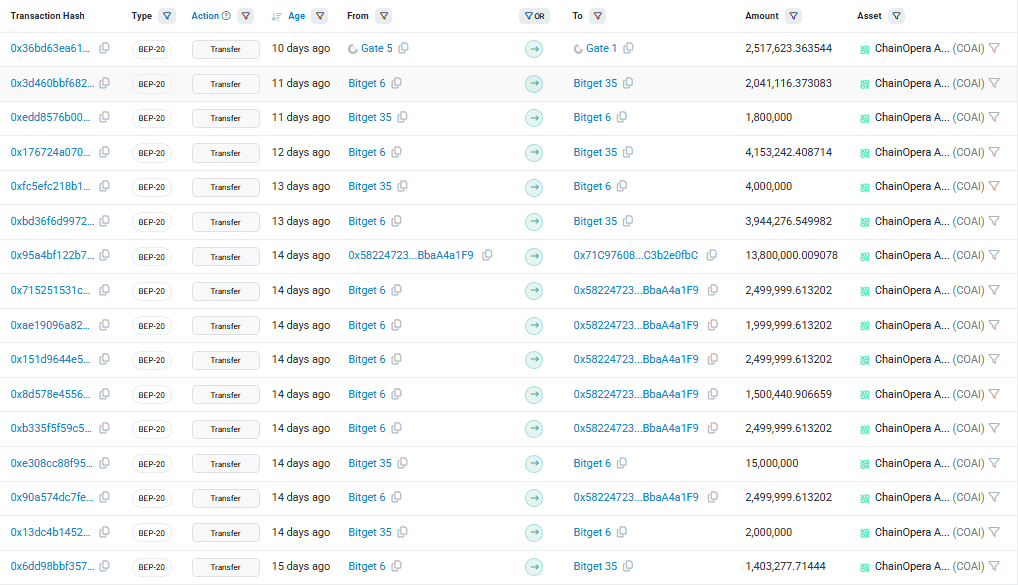Open the Asset column filter
1018x585 pixels.
click(x=896, y=16)
